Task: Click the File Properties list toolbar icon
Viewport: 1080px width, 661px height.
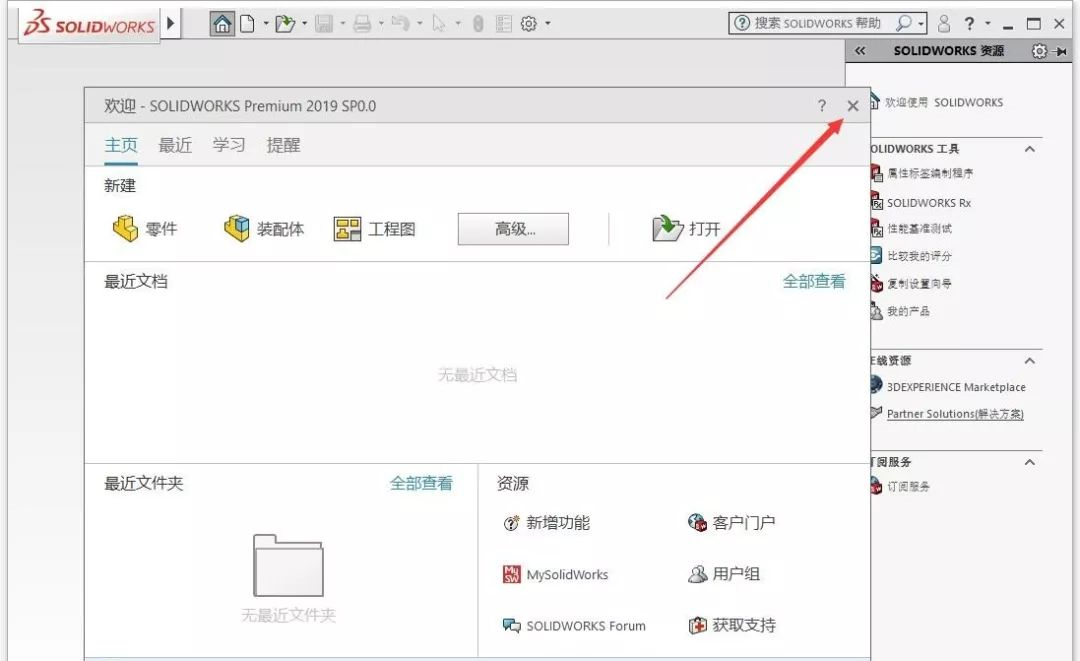Action: click(504, 24)
